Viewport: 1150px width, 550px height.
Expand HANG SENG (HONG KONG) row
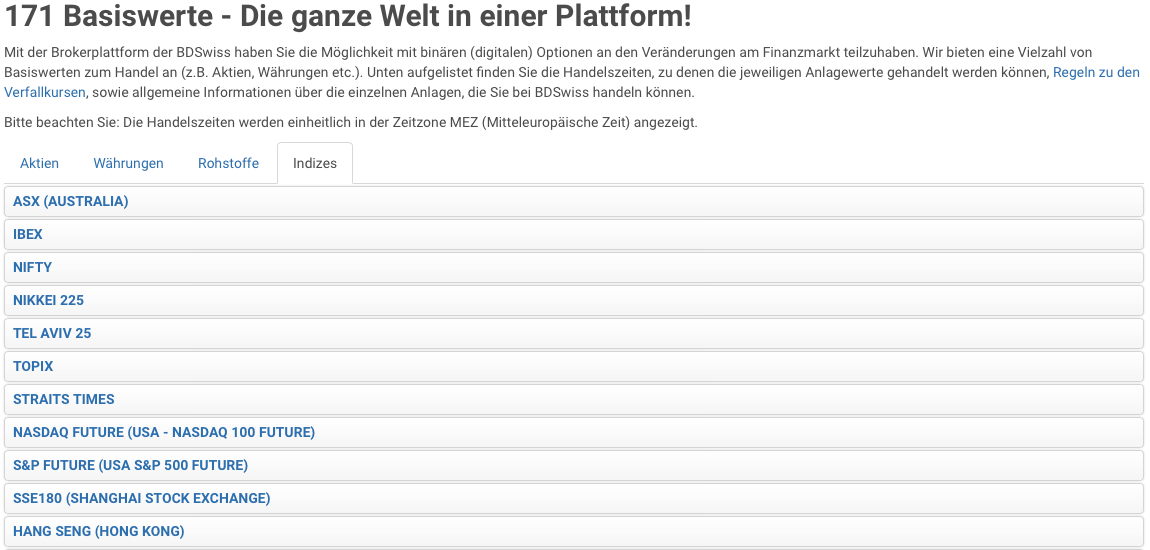(574, 532)
